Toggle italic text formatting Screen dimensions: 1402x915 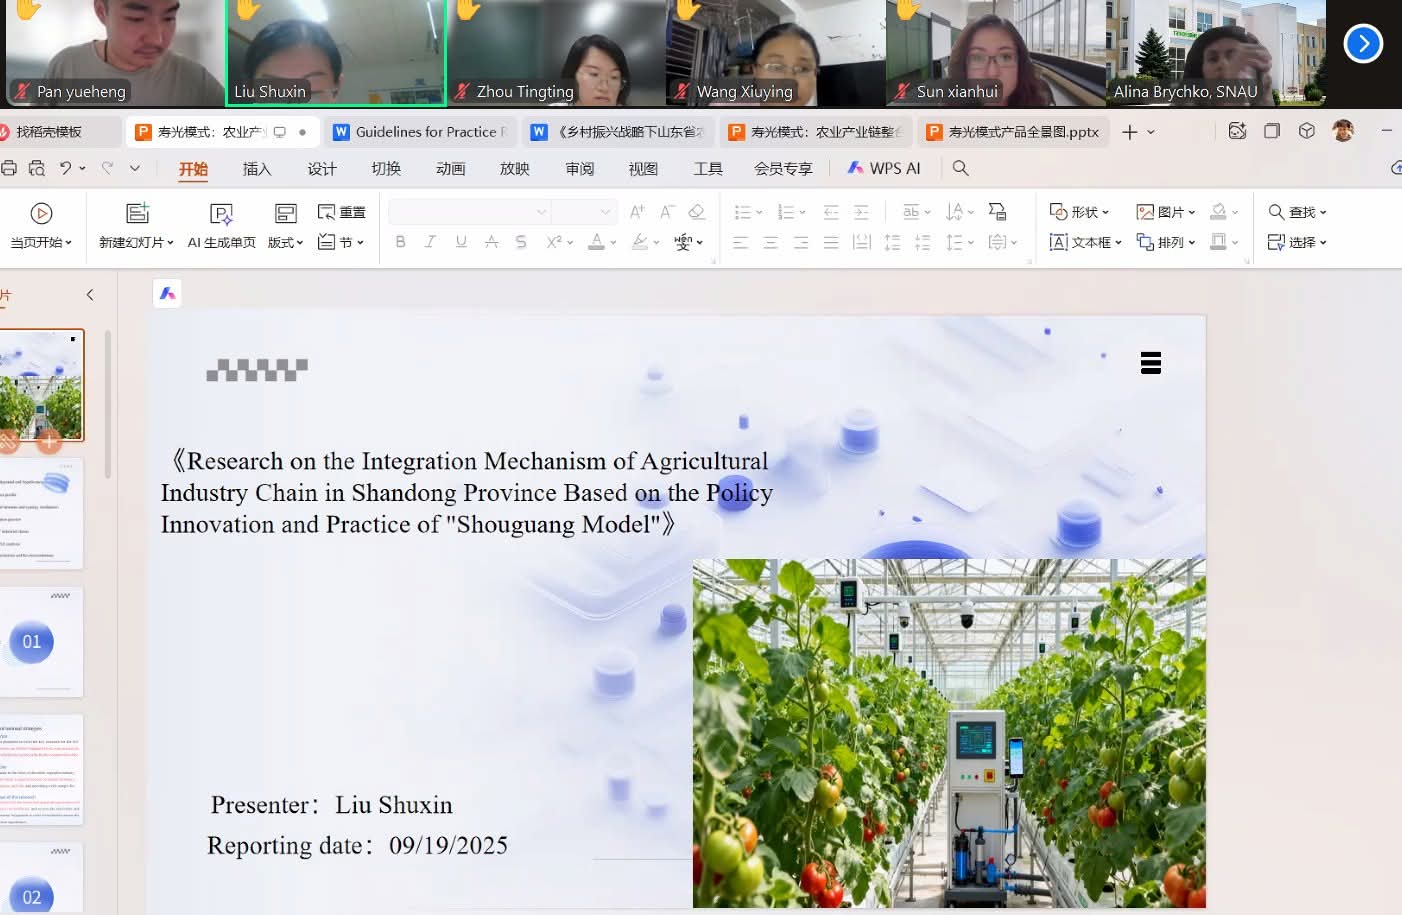tap(430, 242)
